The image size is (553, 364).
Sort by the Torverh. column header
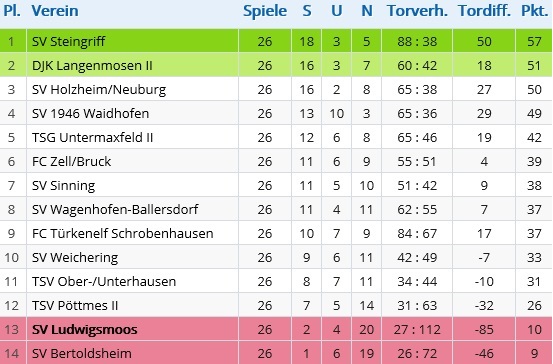pyautogui.click(x=417, y=11)
